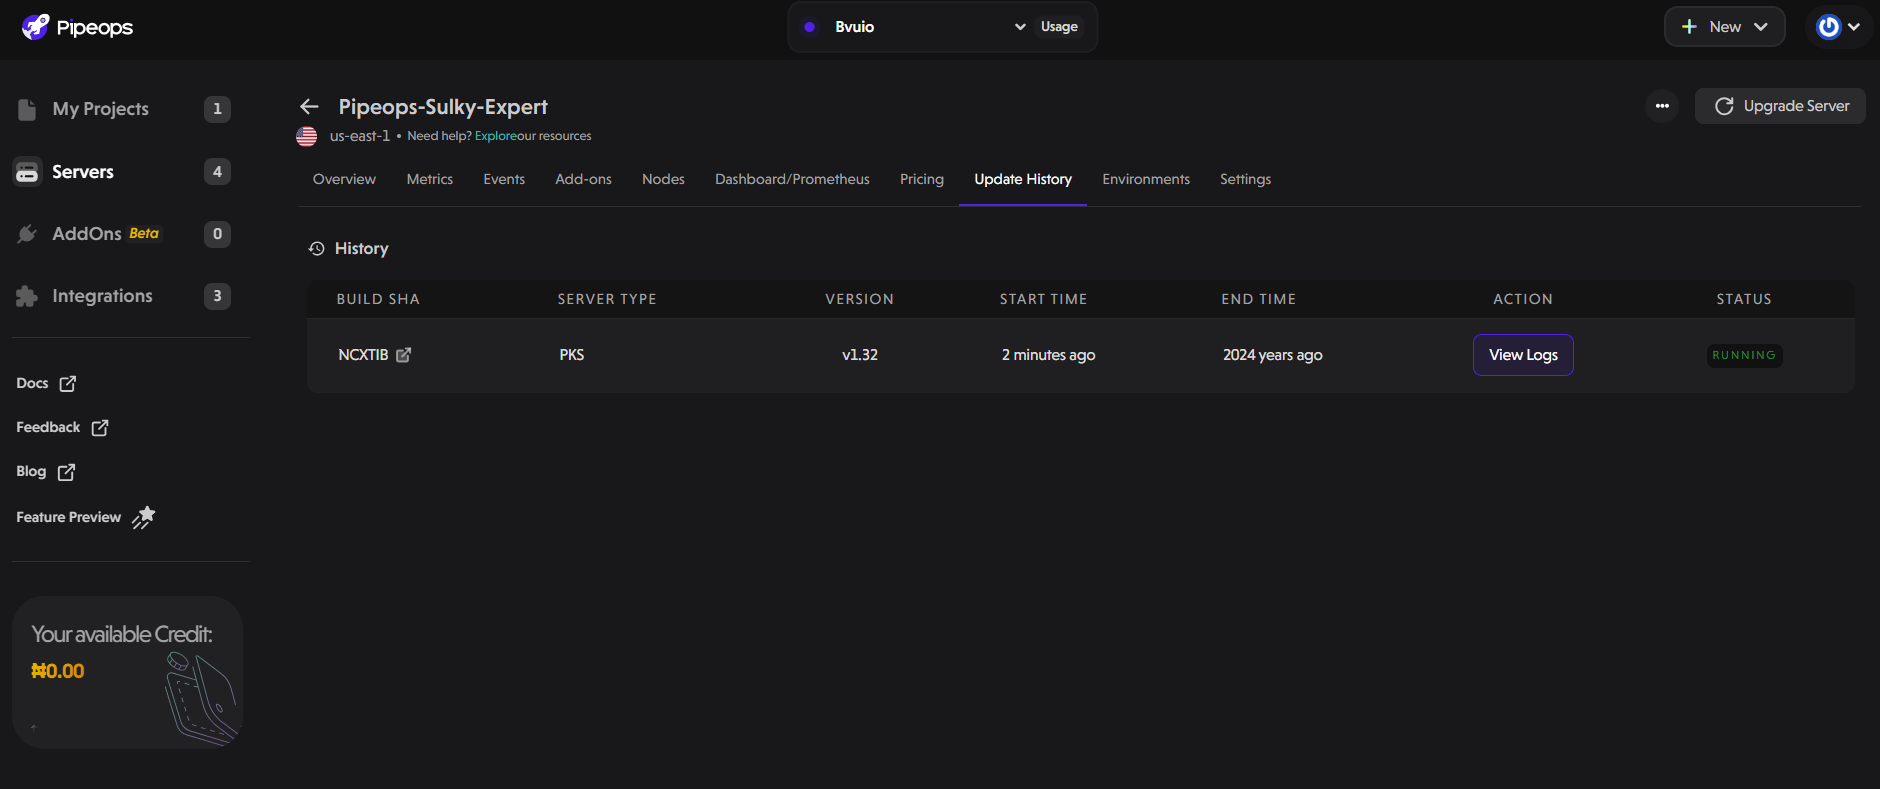
Task: Click the VERSION column header
Action: point(859,299)
